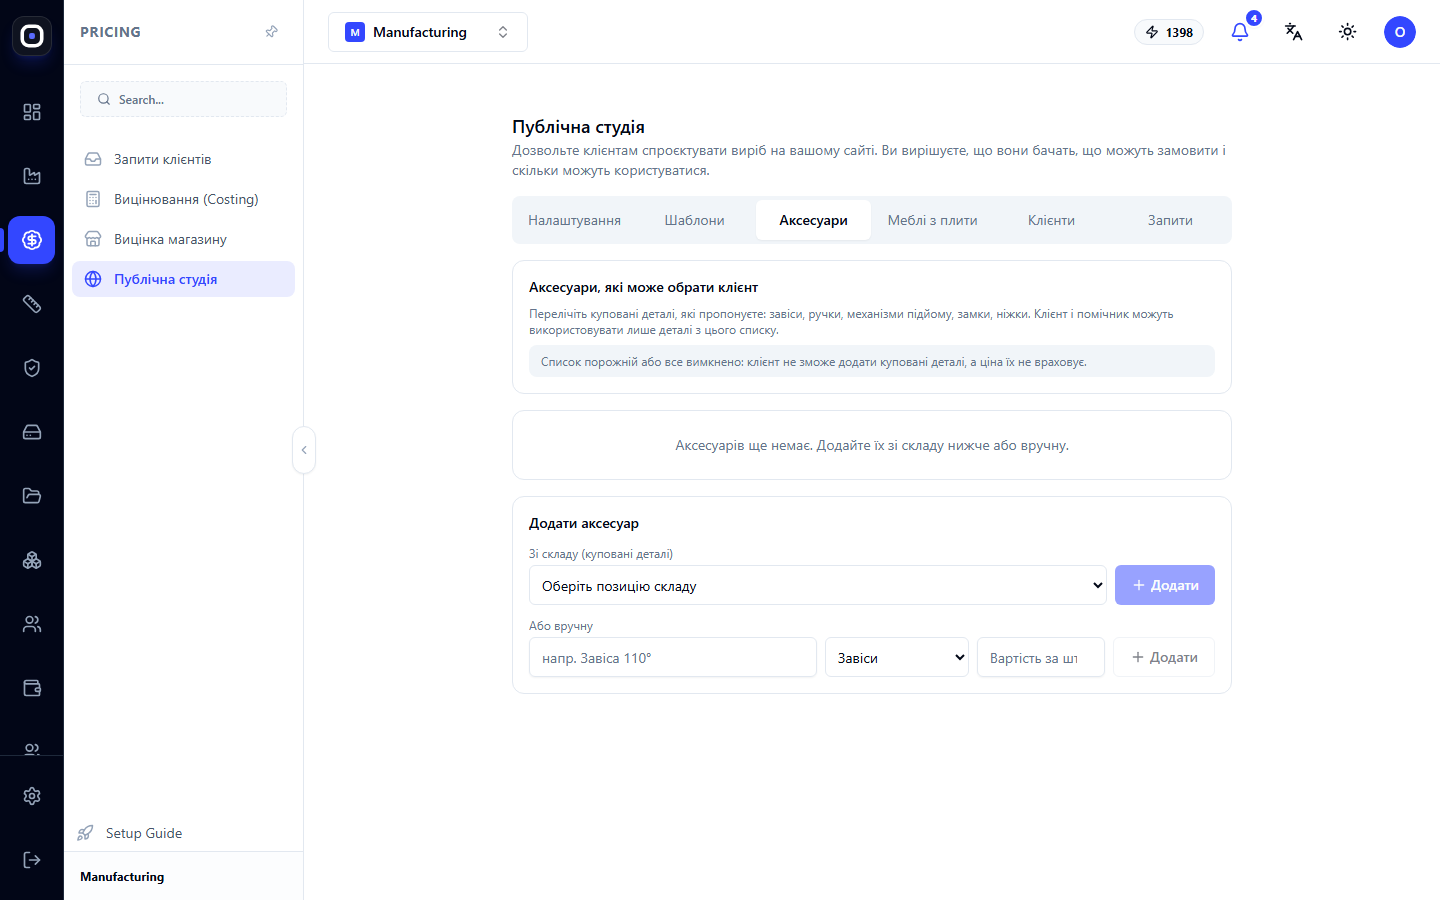Open the language translation icon
The height and width of the screenshot is (900, 1440).
pos(1294,32)
